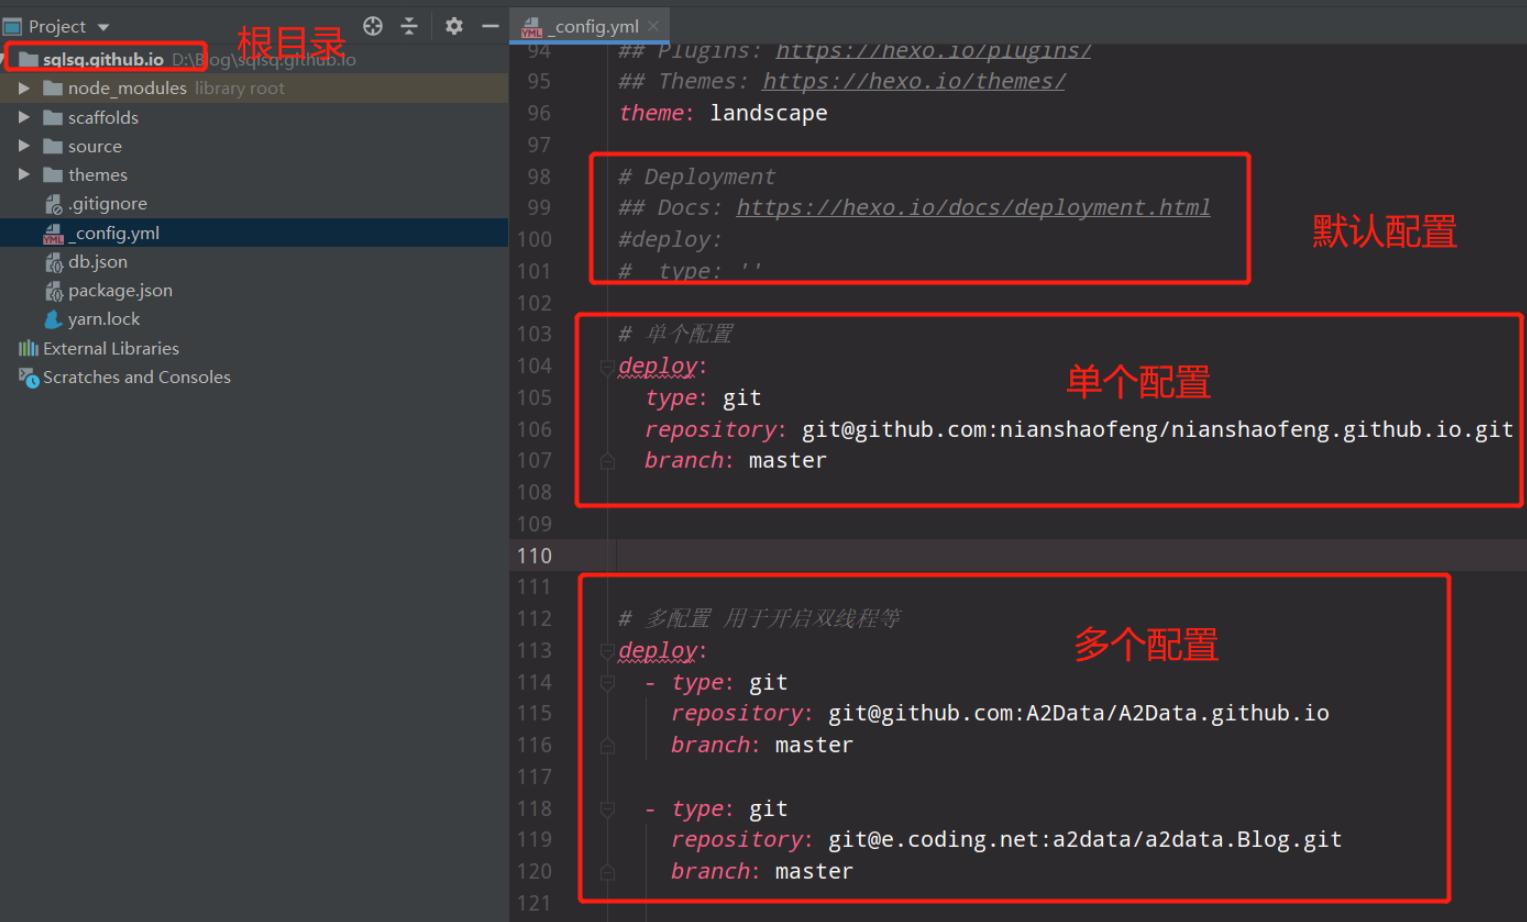This screenshot has height=922, width=1527.
Task: Open Scratches and Consoles
Action: pos(136,378)
